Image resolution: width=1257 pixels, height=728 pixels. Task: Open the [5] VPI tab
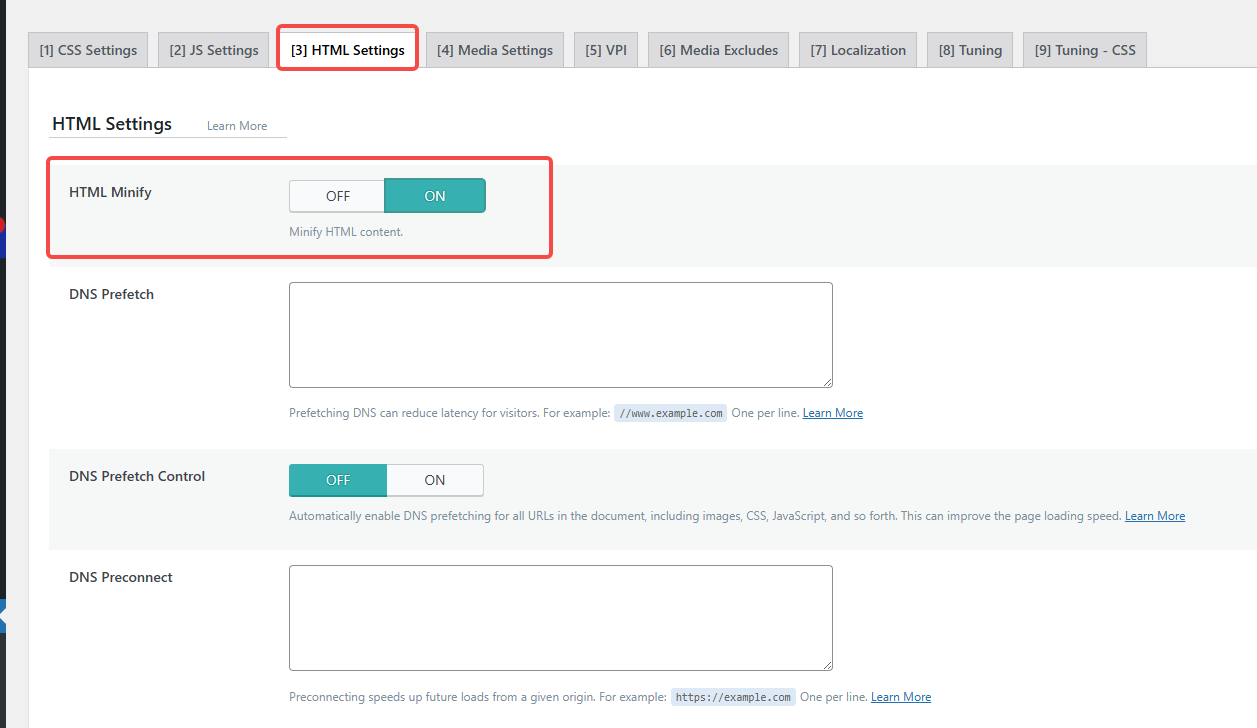pos(605,50)
